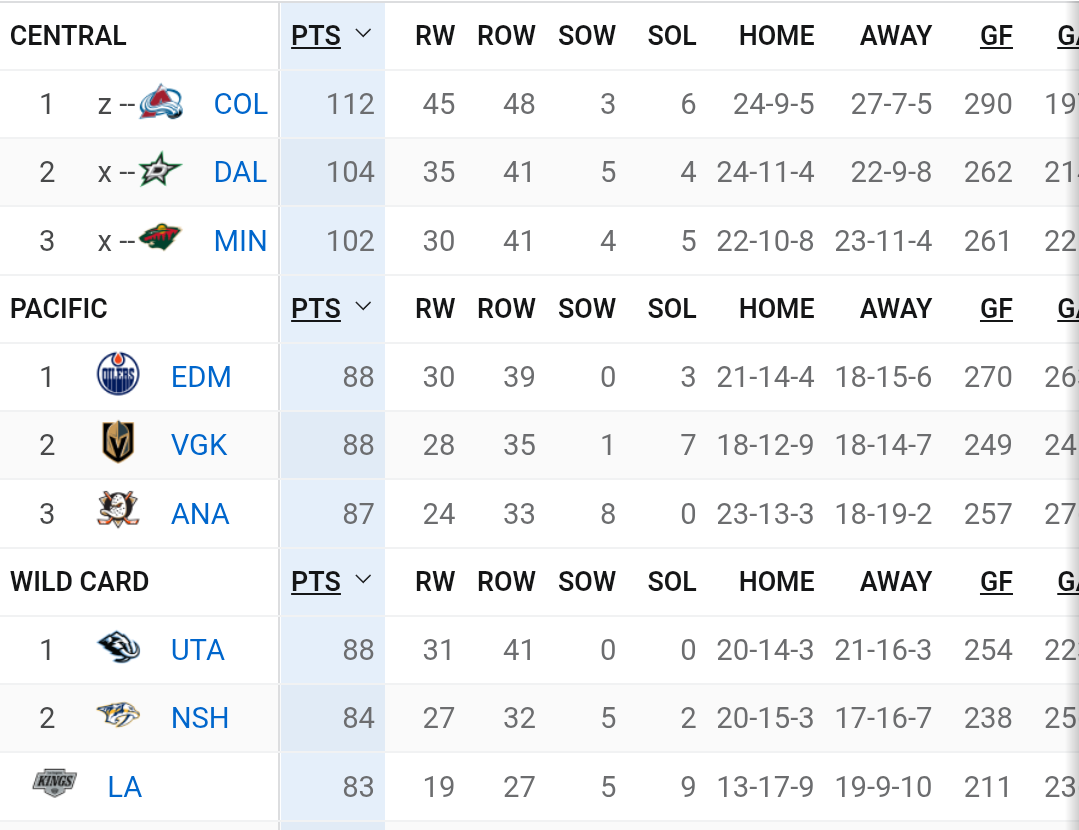The height and width of the screenshot is (830, 1079).
Task: Toggle PTS sort arrow in Pacific section
Action: tap(364, 307)
